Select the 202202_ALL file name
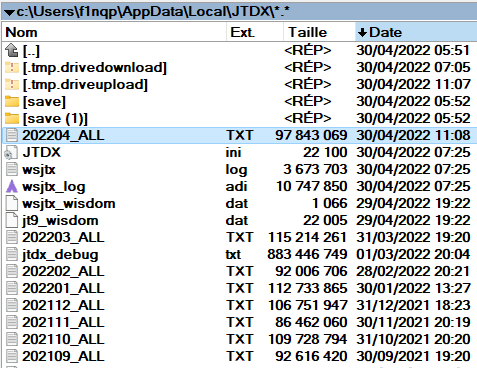Image resolution: width=477 pixels, height=368 pixels. pos(63,271)
